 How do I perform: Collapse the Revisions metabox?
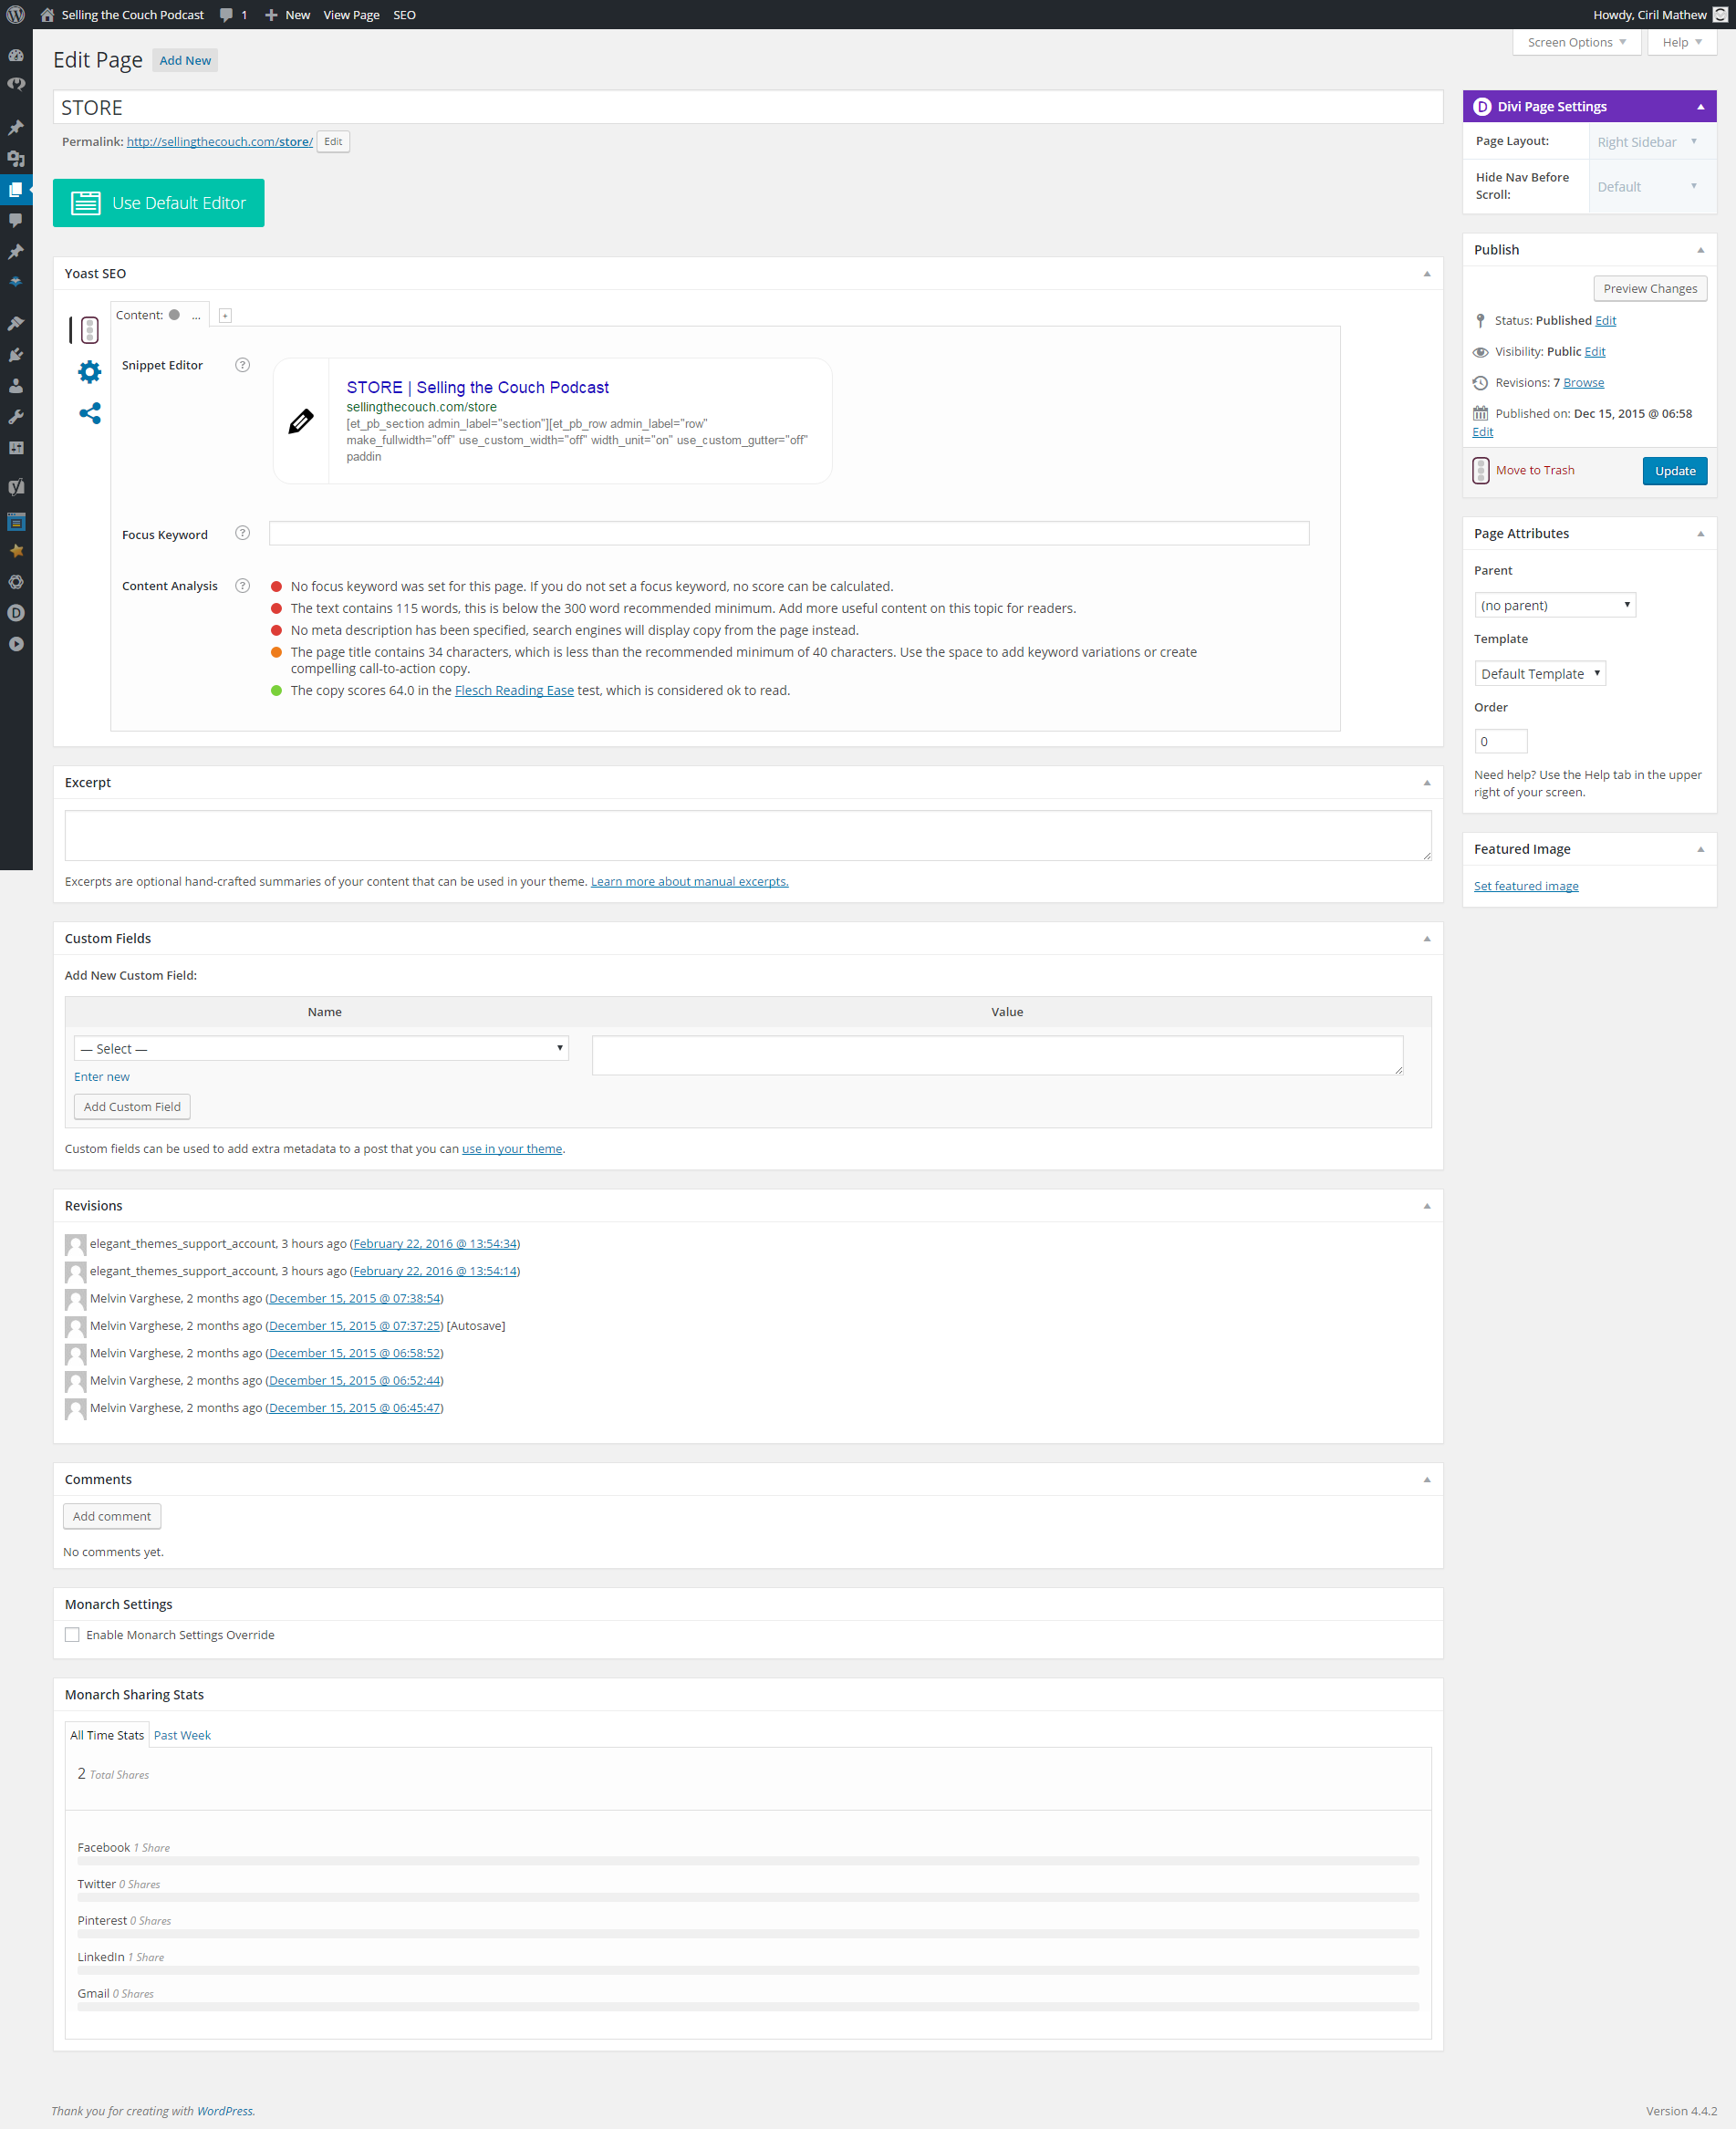click(1427, 1206)
